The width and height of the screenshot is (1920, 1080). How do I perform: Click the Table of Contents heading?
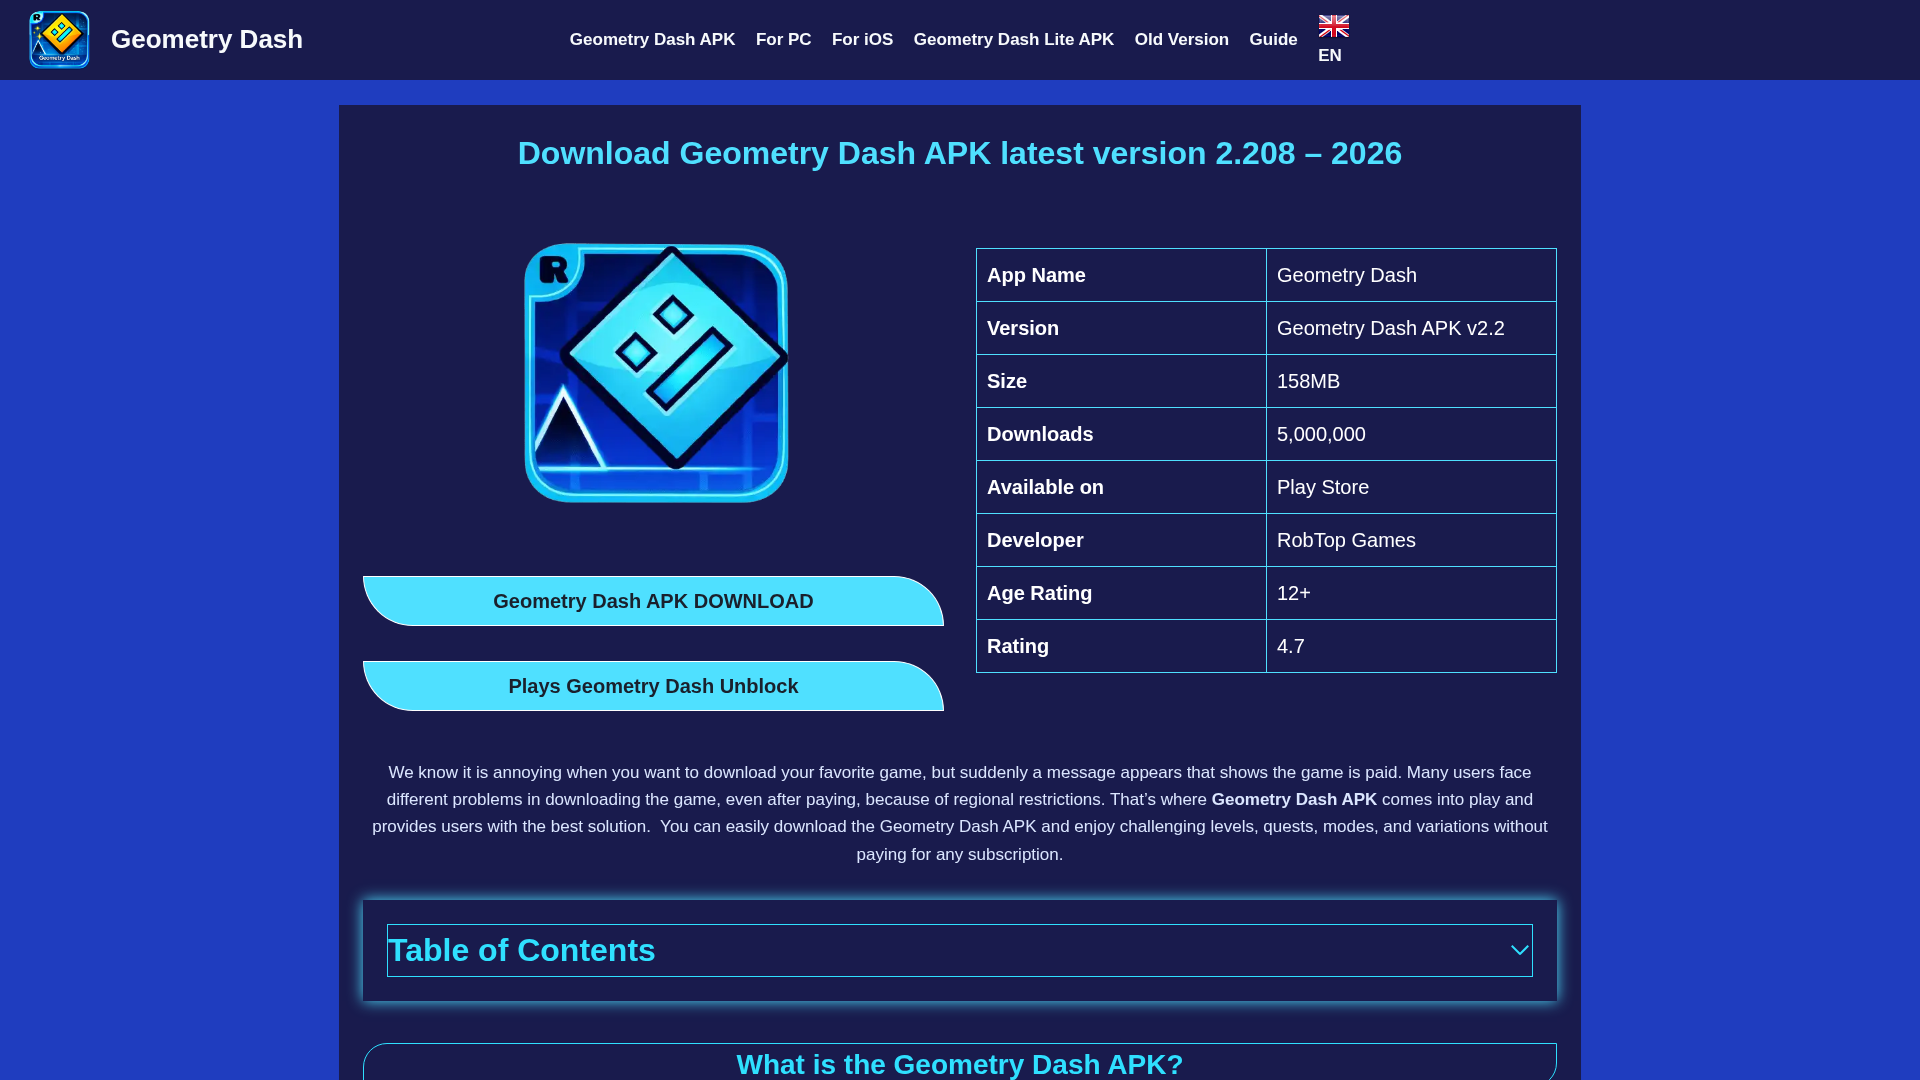pos(521,950)
